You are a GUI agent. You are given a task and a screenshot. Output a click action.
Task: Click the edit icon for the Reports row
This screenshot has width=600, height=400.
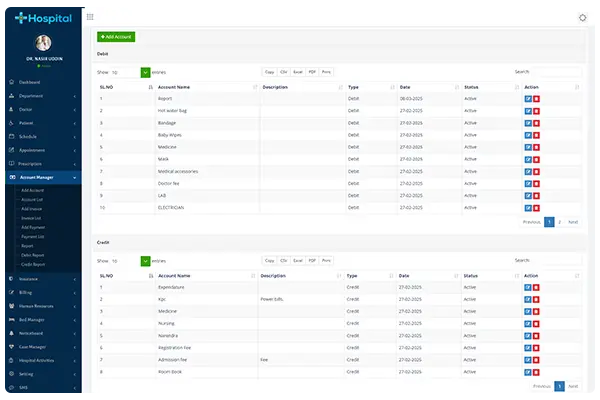point(528,99)
